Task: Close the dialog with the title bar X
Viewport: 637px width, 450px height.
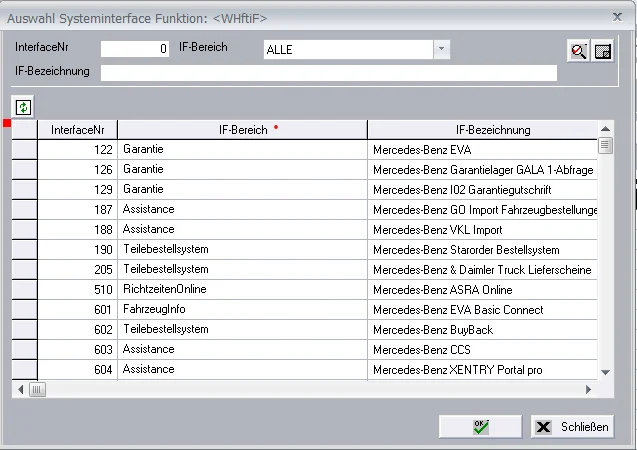Action: click(617, 17)
